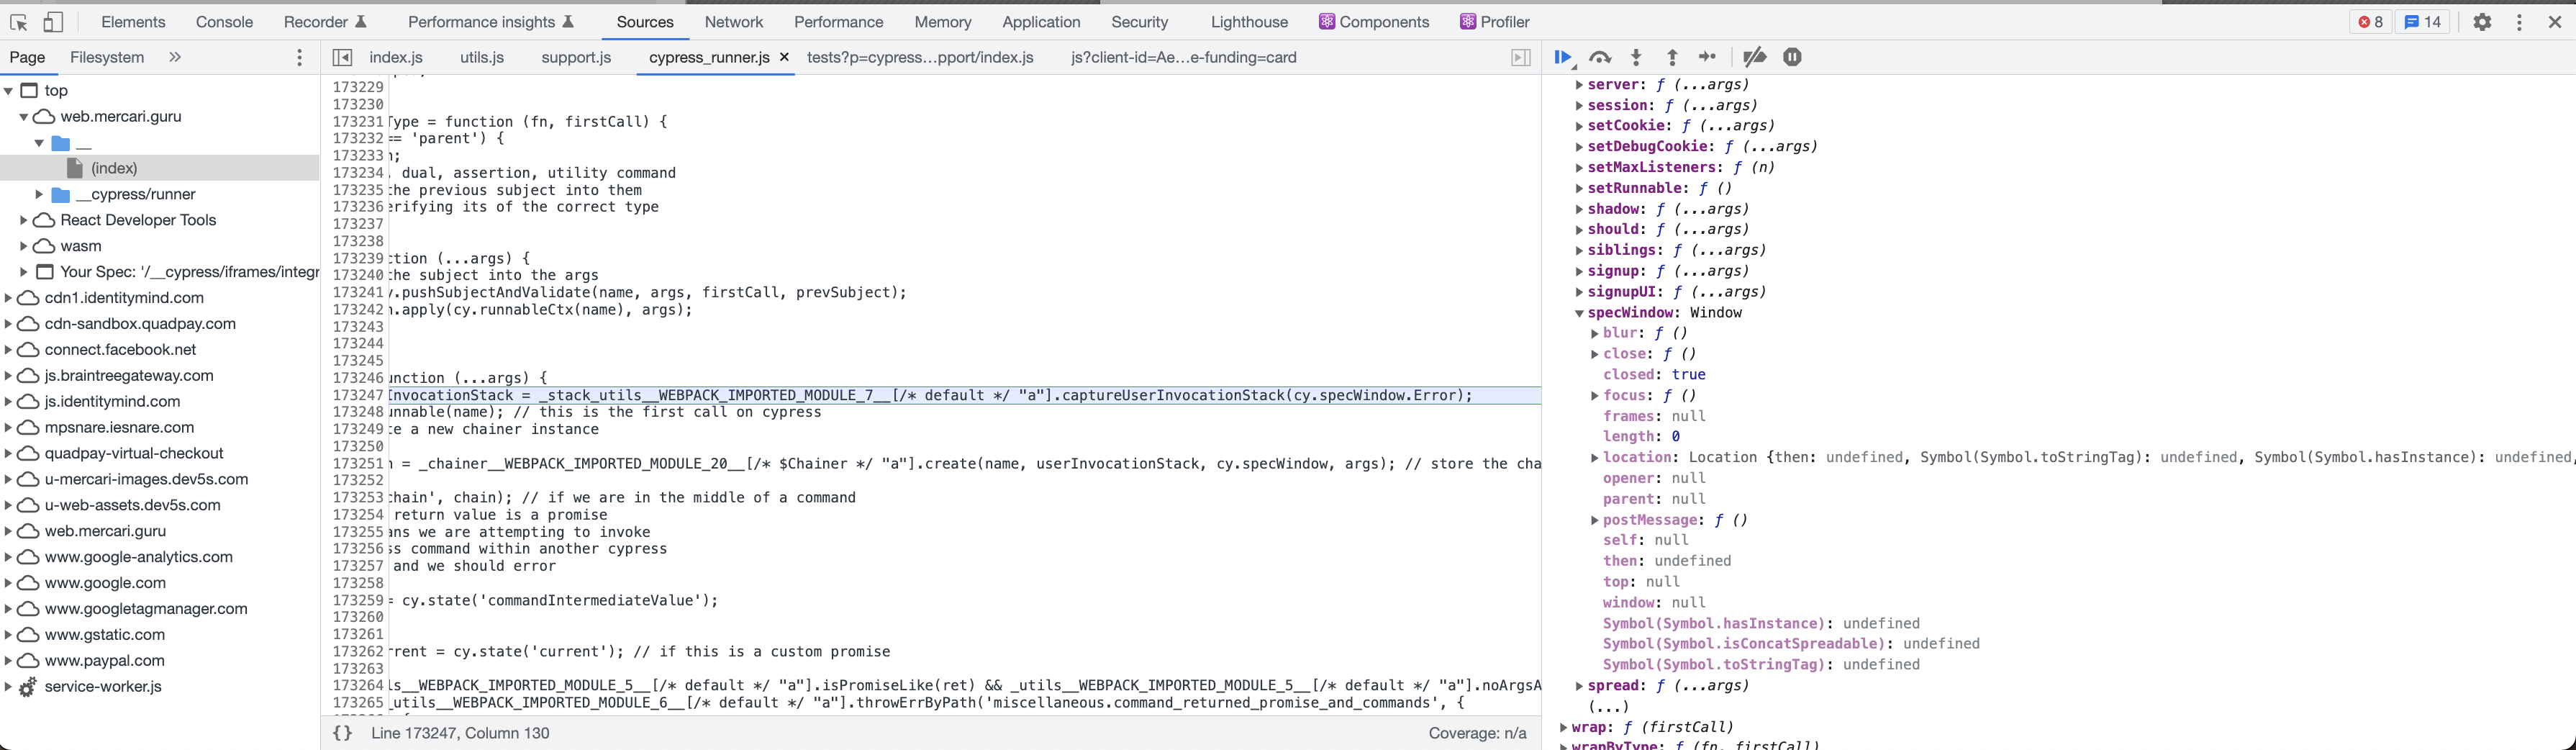Select the utils.js file tab
2576x750 pixels.
point(481,57)
